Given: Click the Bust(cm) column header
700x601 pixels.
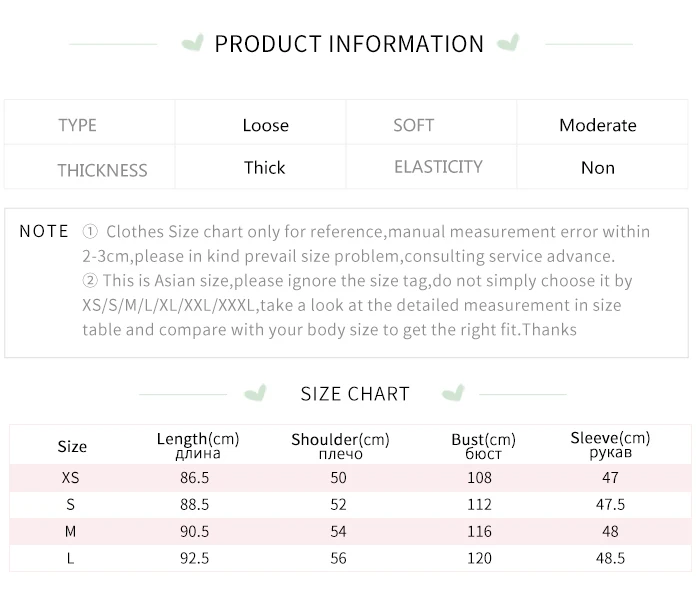Looking at the screenshot, I should pos(483,446).
